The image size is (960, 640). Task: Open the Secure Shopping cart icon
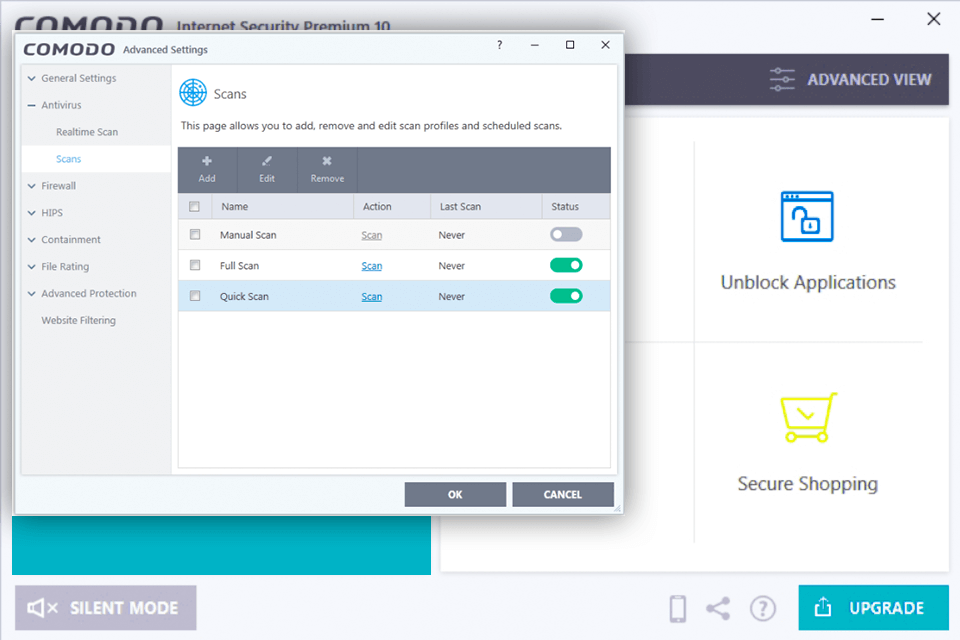coord(808,418)
